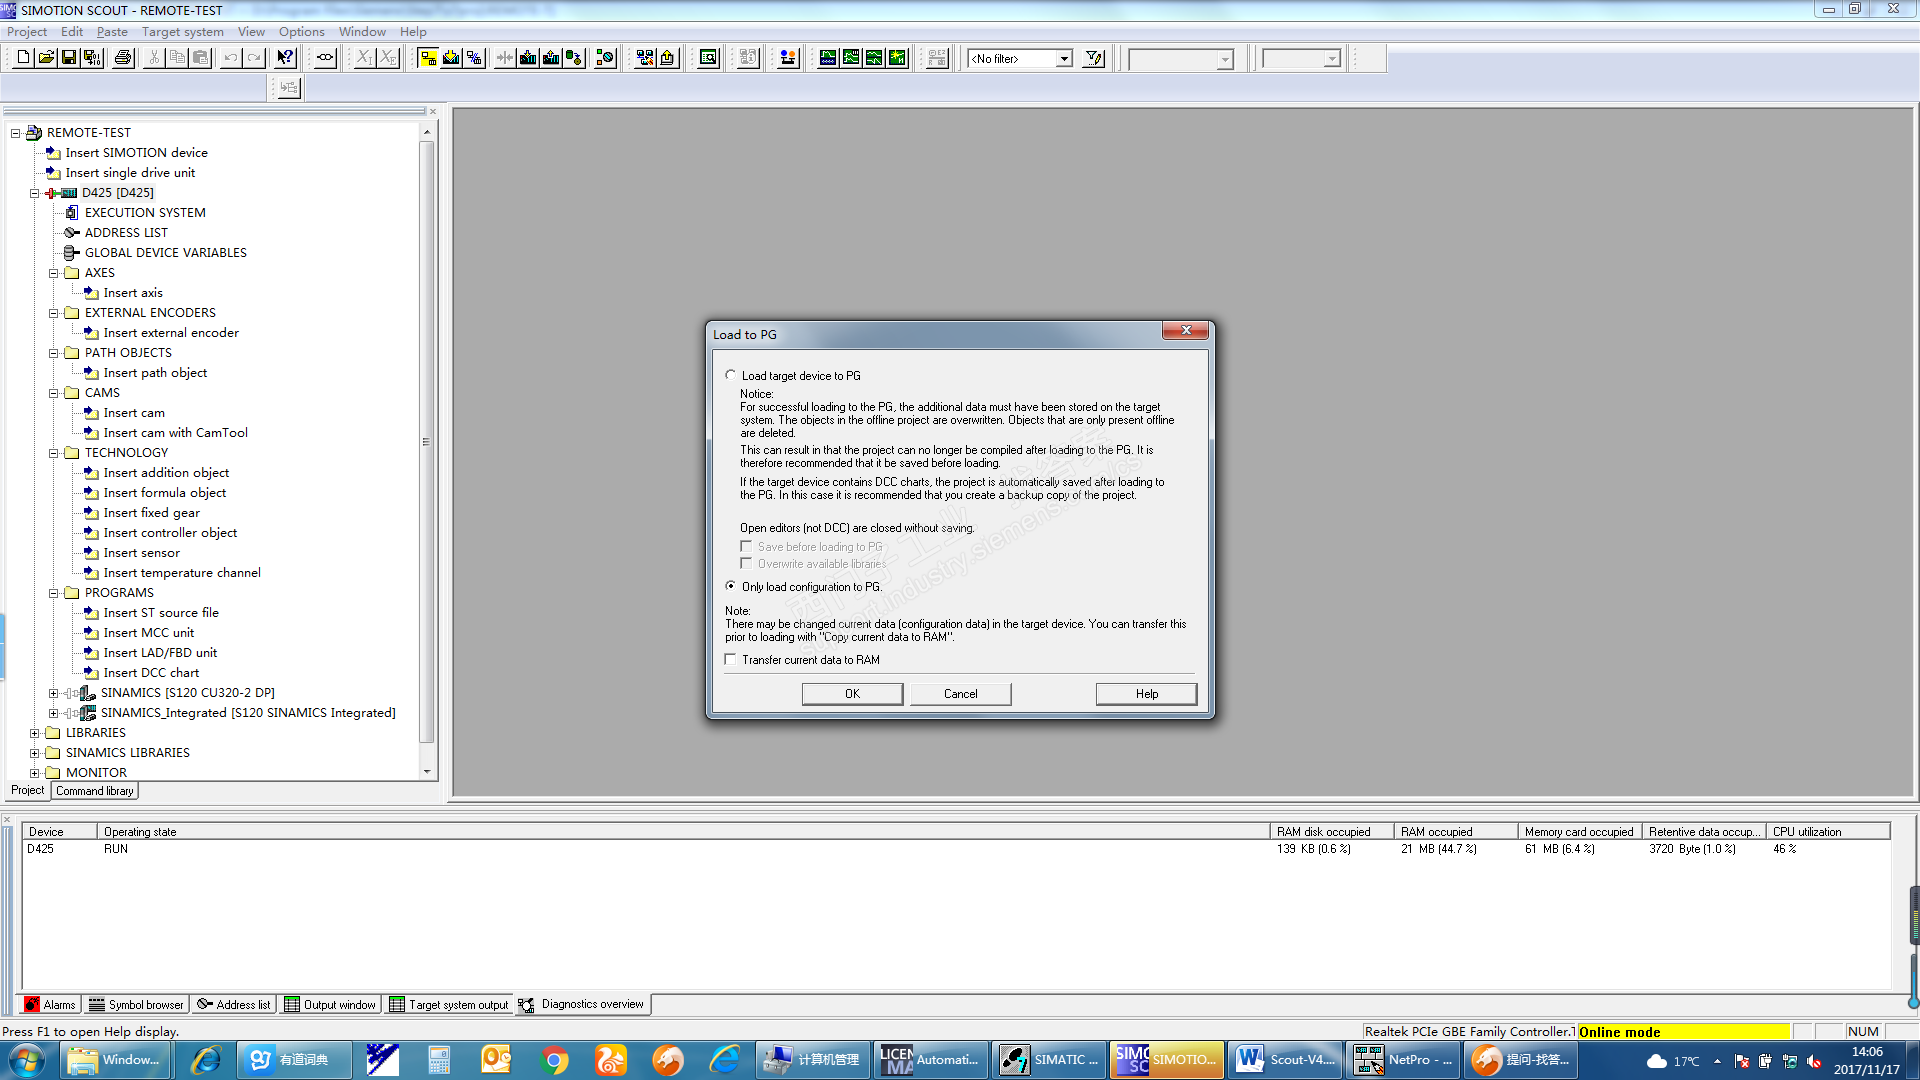Switch to the Command library tab

94,790
